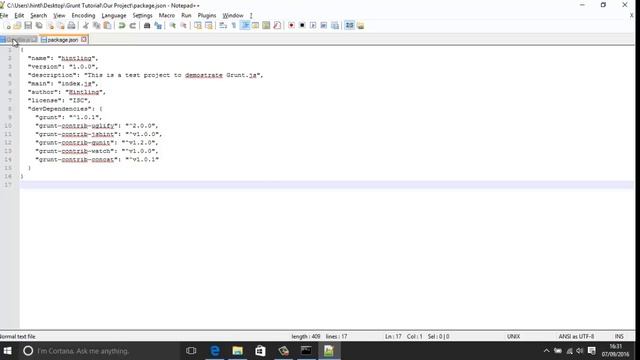Image resolution: width=640 pixels, height=360 pixels.
Task: Open Microsoft Edge from the taskbar
Action: pos(215,351)
